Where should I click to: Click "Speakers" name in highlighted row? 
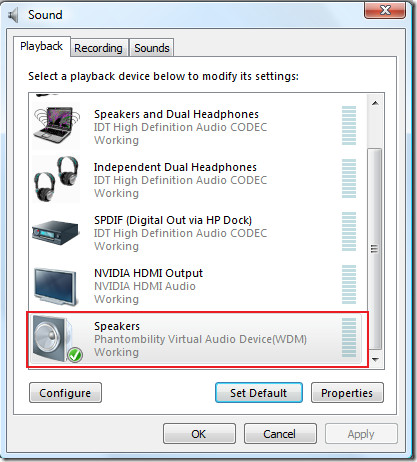117,326
